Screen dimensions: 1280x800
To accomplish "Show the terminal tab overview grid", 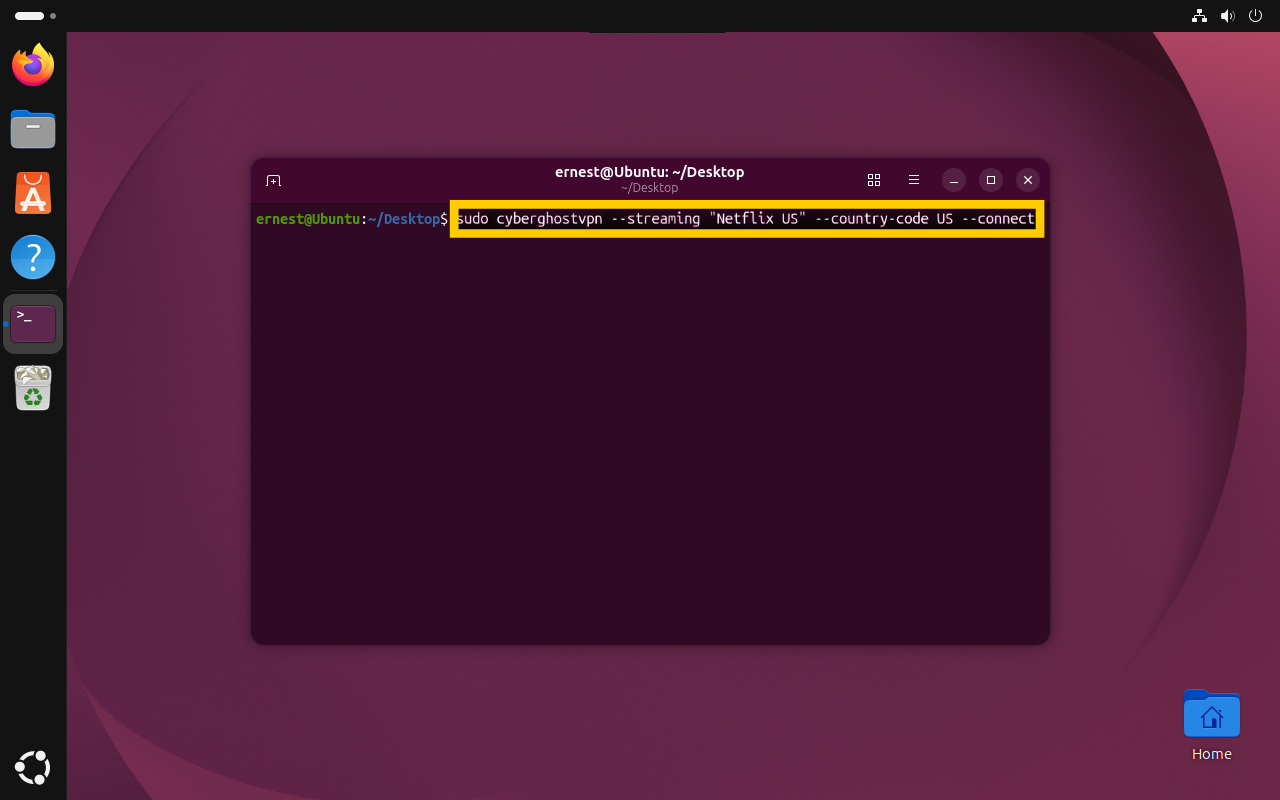I will pos(874,180).
